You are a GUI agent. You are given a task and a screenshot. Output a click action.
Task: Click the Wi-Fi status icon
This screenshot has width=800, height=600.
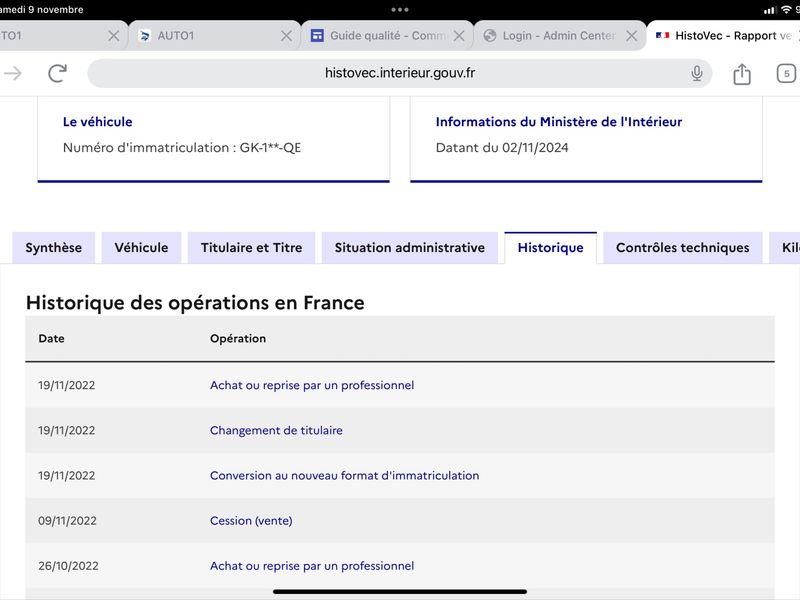point(786,10)
